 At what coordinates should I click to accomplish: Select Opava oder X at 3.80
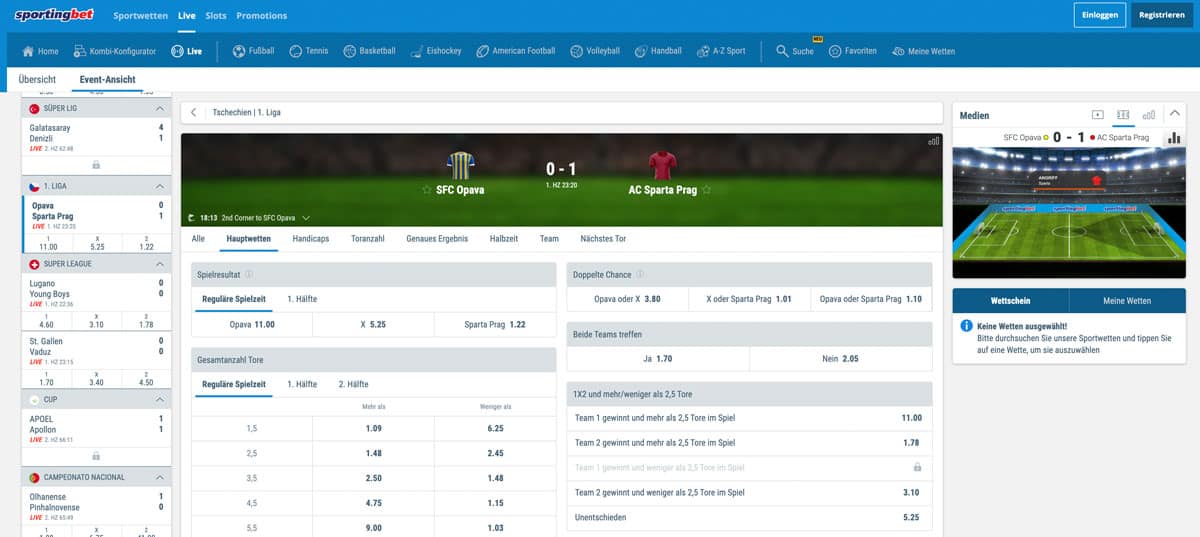pyautogui.click(x=627, y=299)
